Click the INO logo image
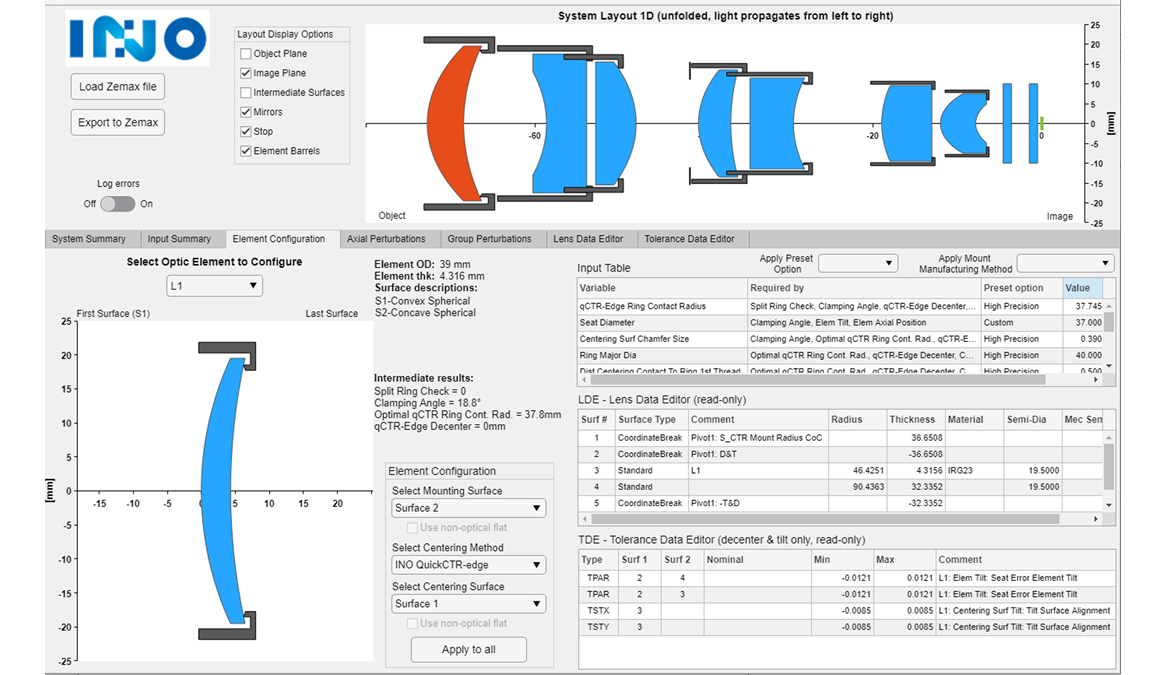The image size is (1165, 675). click(x=137, y=41)
